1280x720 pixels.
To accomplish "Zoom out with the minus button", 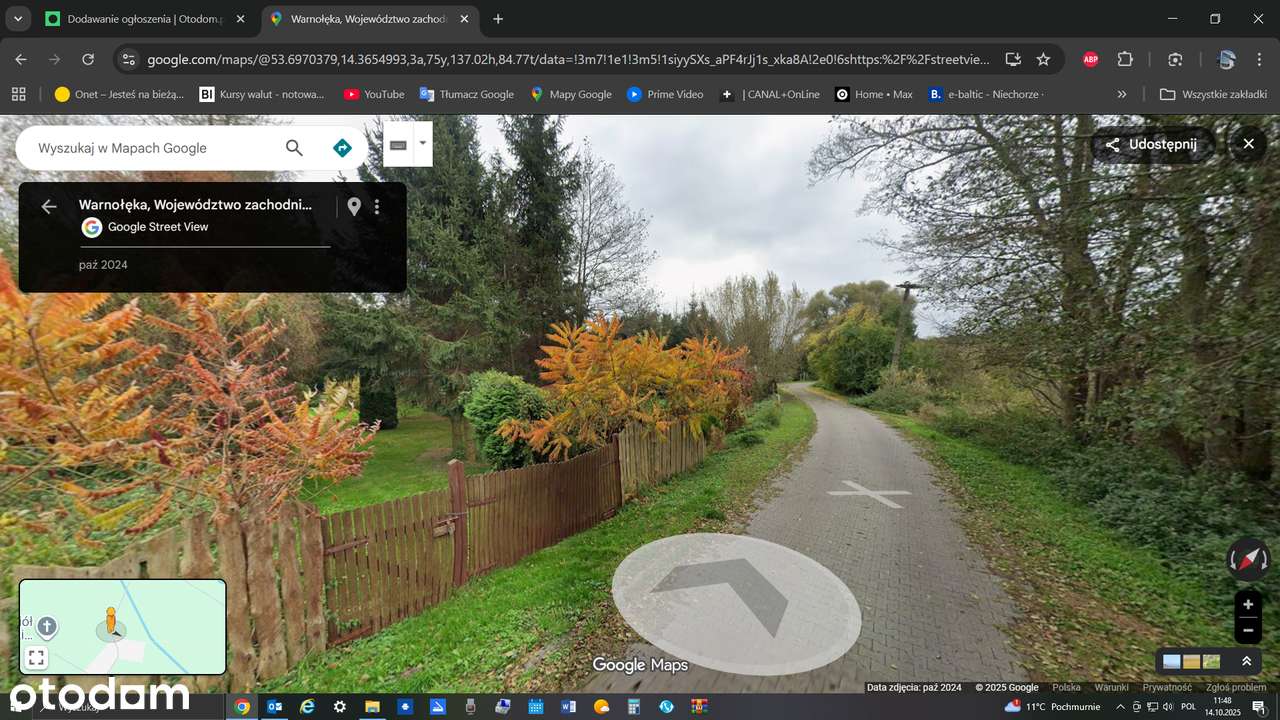I will (x=1248, y=631).
